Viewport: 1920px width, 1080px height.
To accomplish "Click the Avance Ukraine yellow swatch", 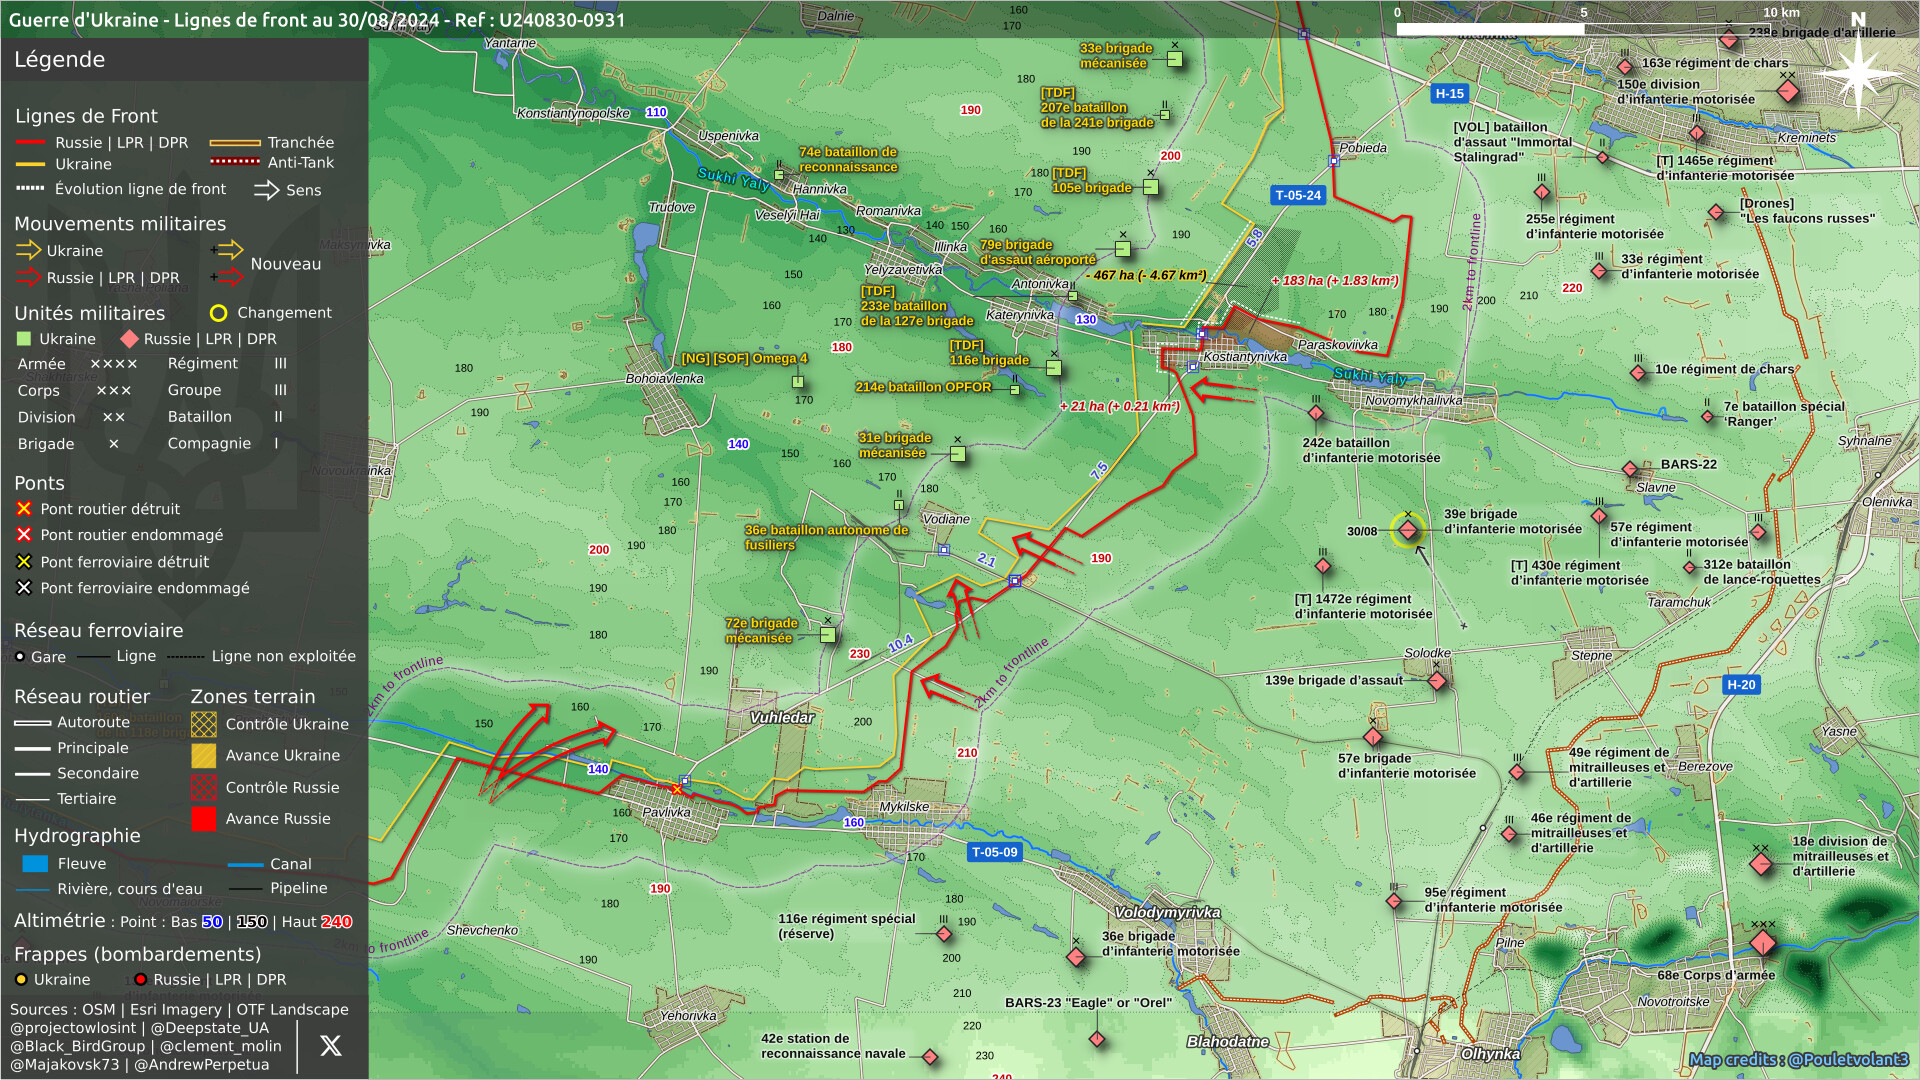I will click(x=204, y=756).
